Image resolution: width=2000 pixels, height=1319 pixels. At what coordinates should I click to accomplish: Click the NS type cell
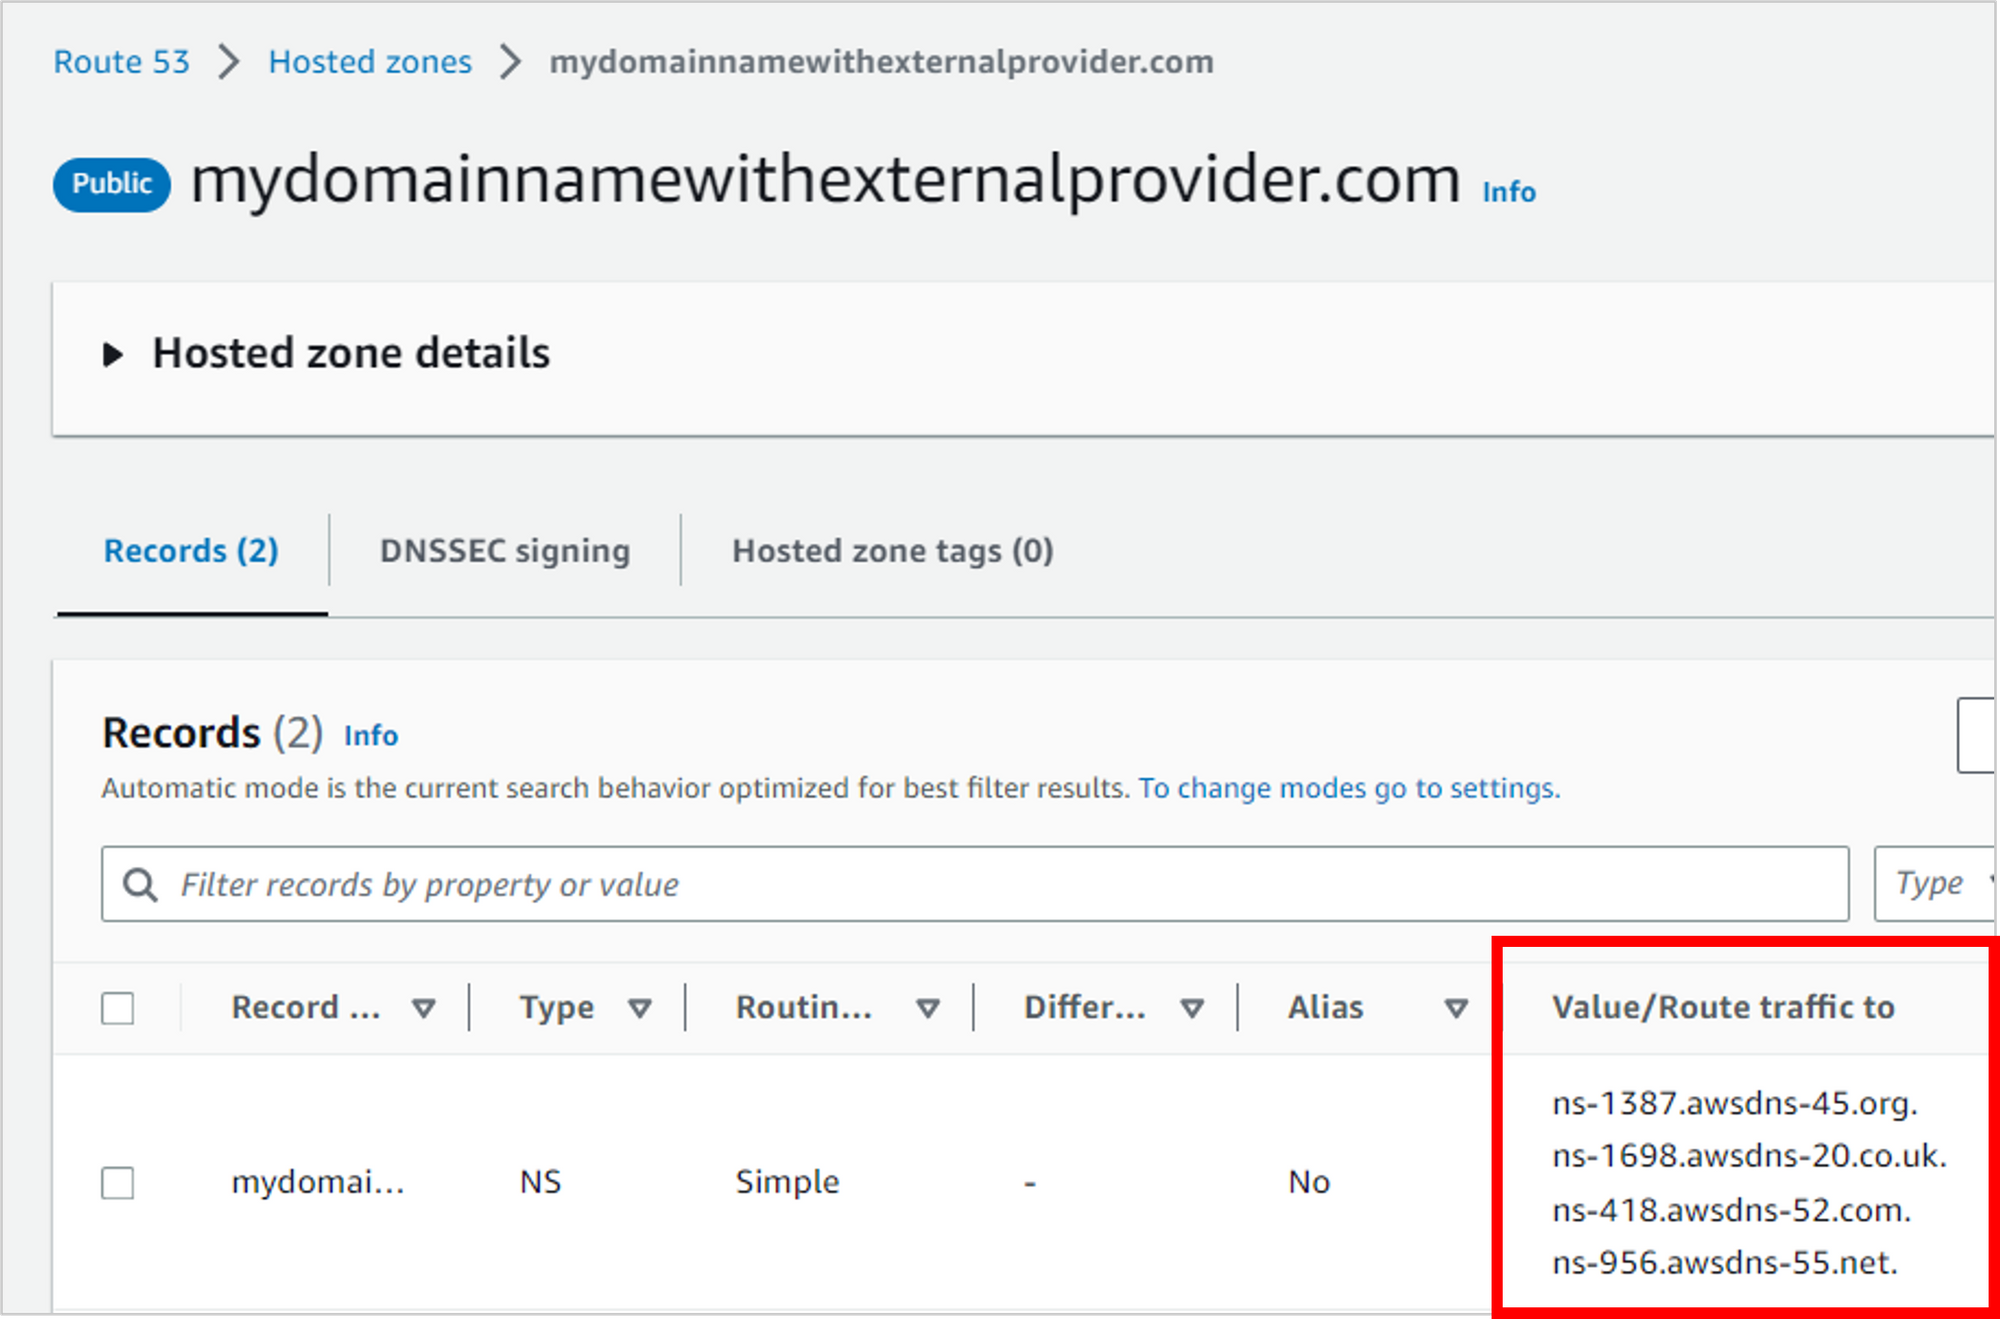click(x=541, y=1182)
